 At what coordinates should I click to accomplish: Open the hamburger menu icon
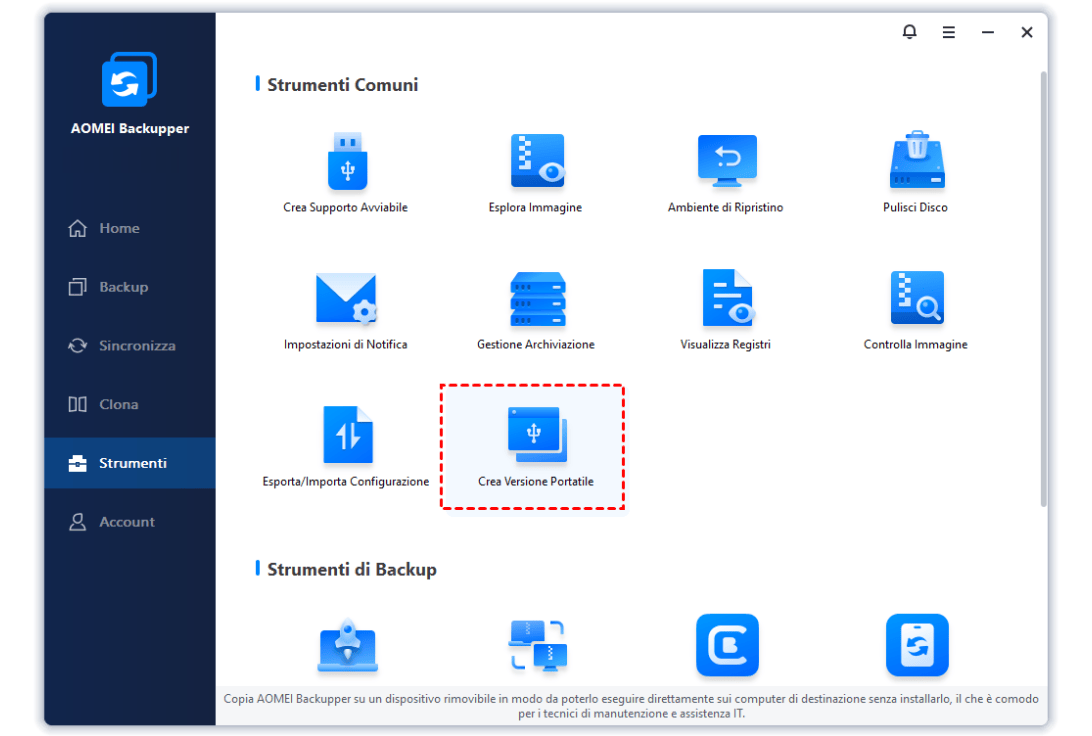click(949, 32)
